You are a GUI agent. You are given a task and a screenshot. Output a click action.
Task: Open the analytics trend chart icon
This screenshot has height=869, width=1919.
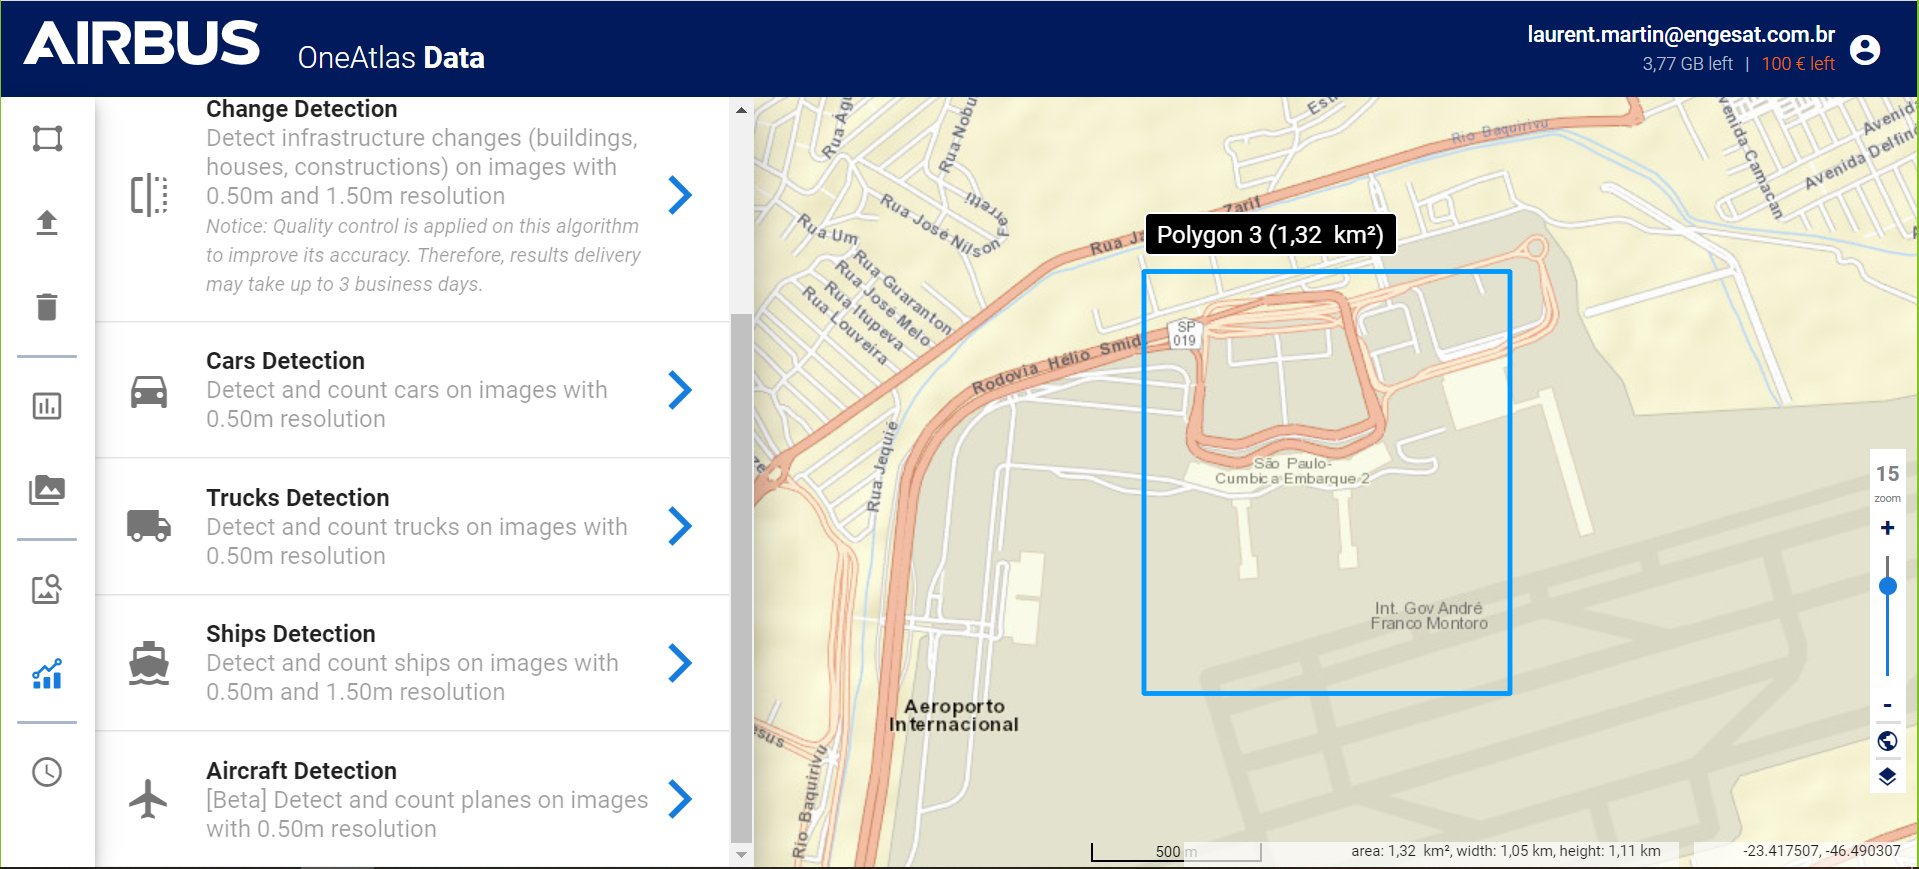point(47,674)
